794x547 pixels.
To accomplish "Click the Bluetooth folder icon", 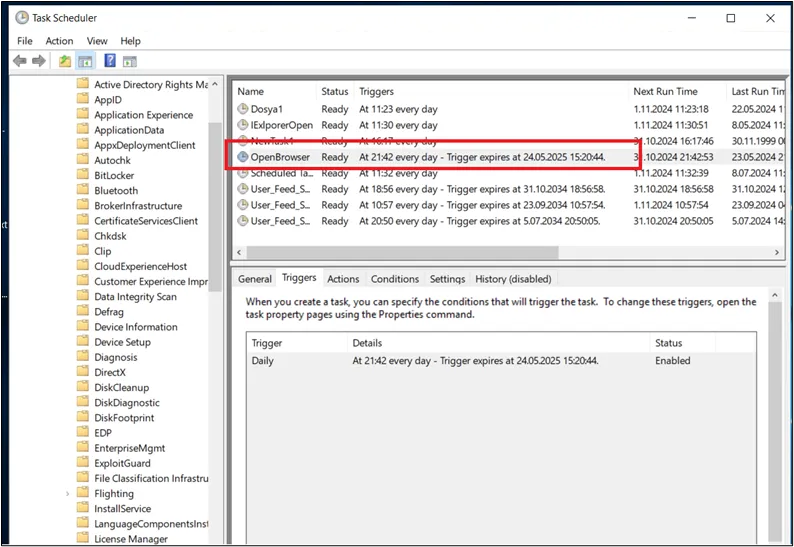I will coord(83,190).
